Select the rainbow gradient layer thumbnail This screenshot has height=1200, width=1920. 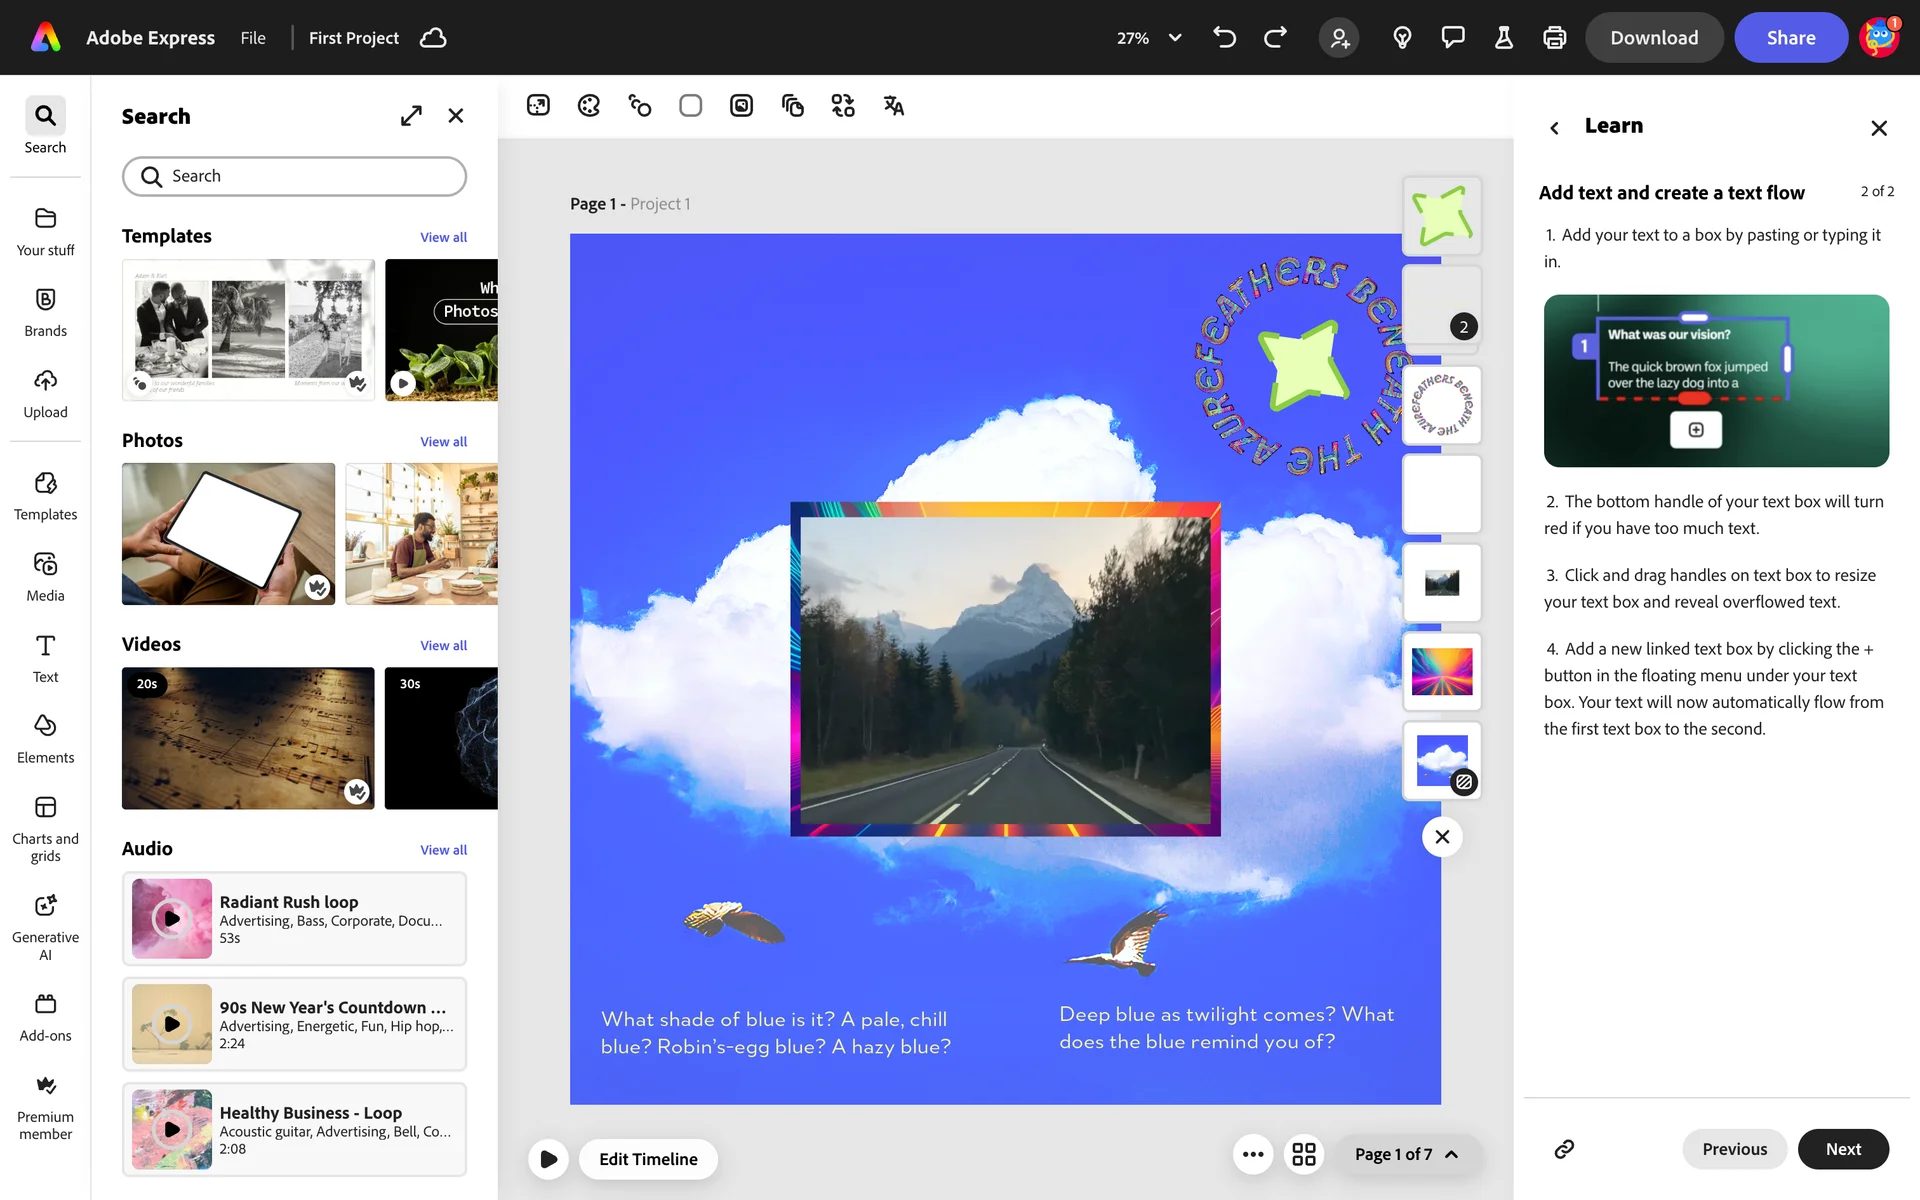[x=1441, y=671]
